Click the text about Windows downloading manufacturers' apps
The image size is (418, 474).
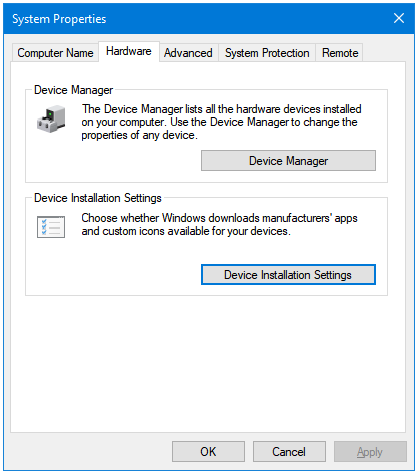point(219,224)
